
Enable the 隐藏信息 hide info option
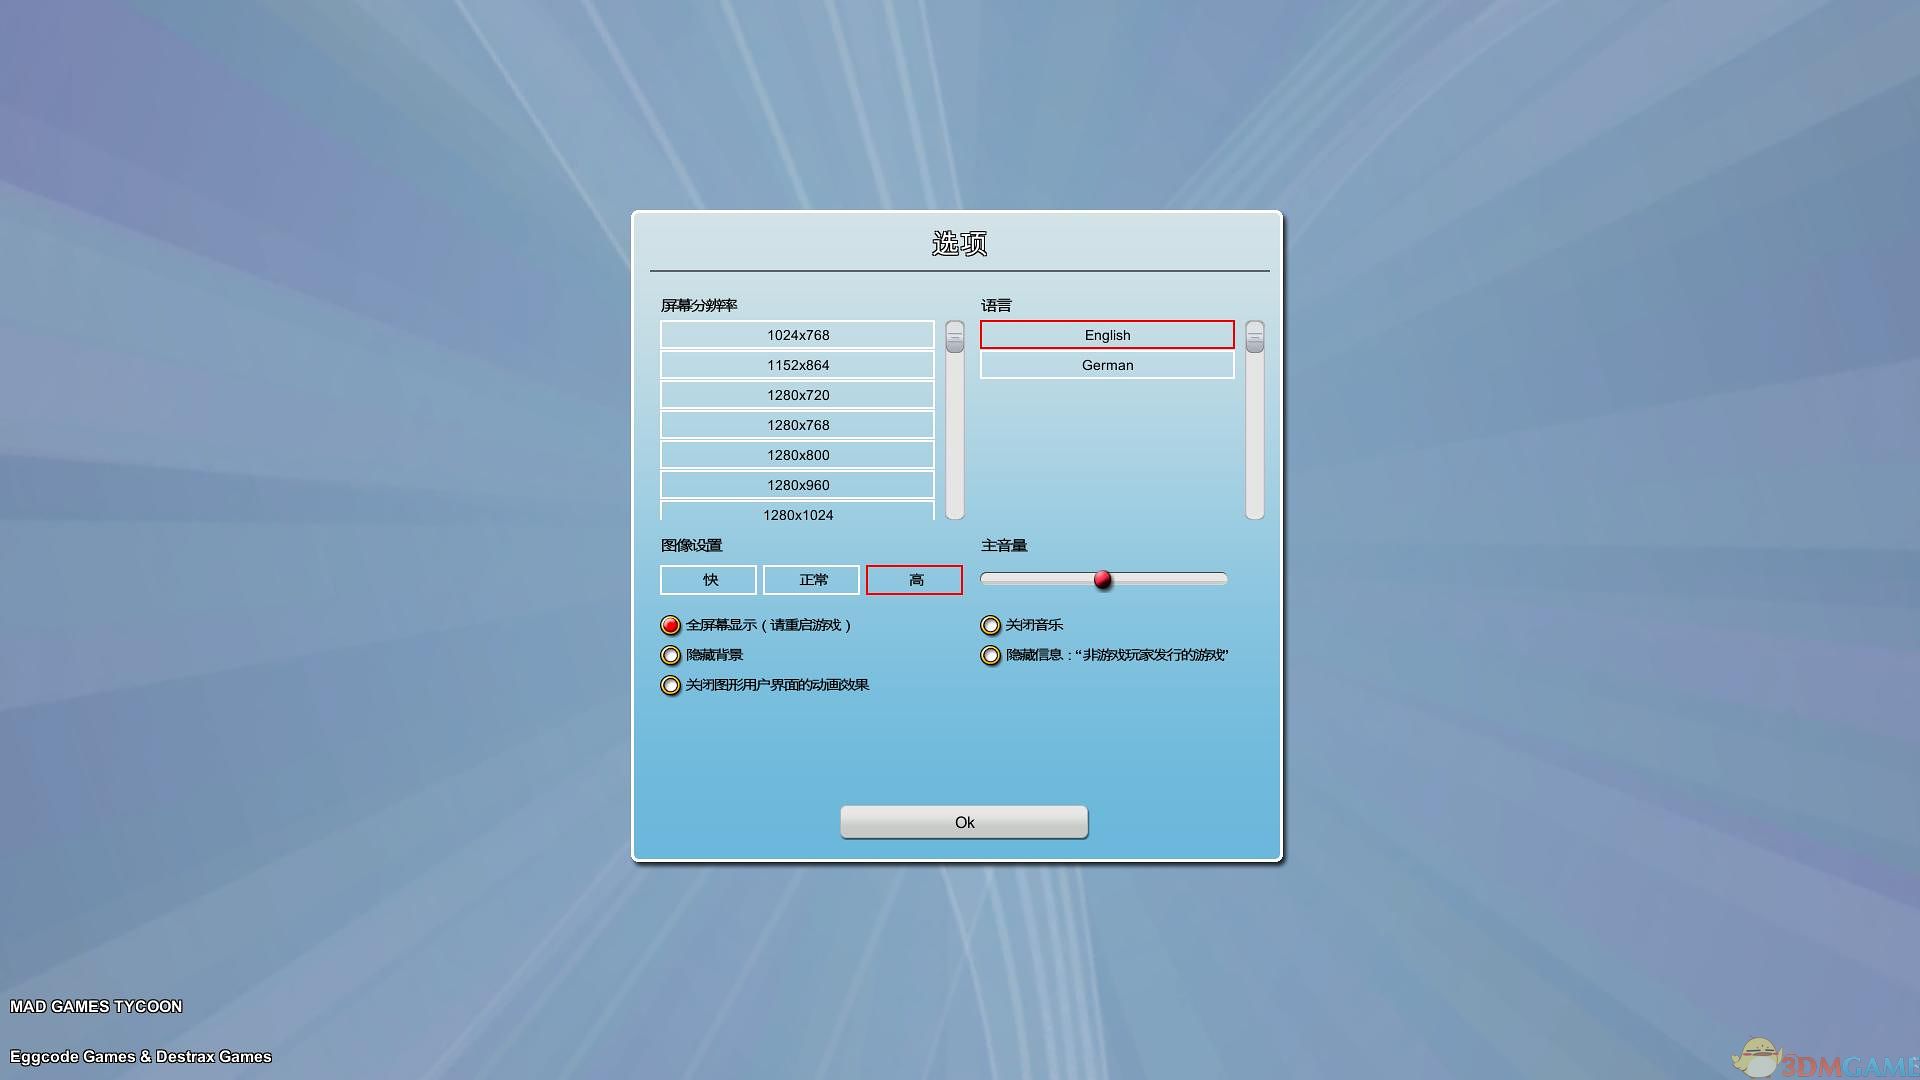pos(991,655)
